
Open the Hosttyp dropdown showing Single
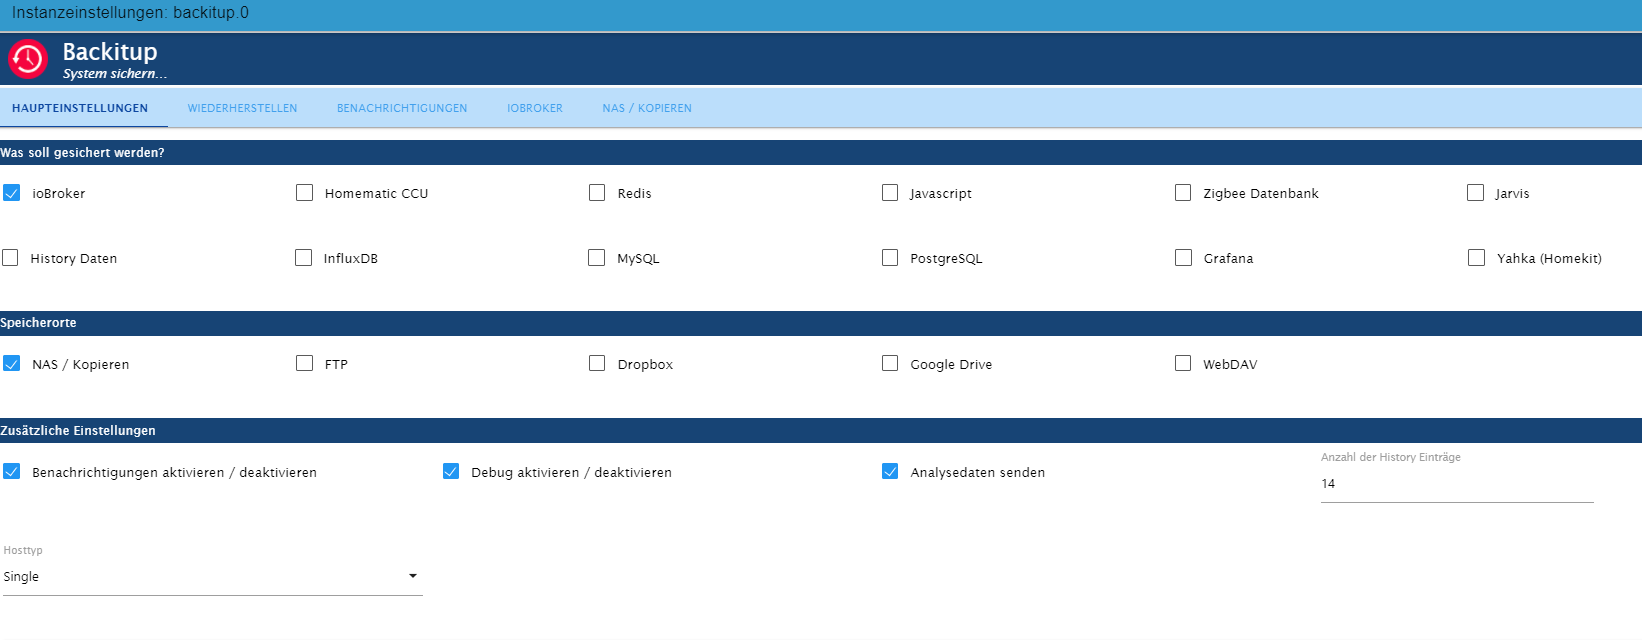[212, 577]
